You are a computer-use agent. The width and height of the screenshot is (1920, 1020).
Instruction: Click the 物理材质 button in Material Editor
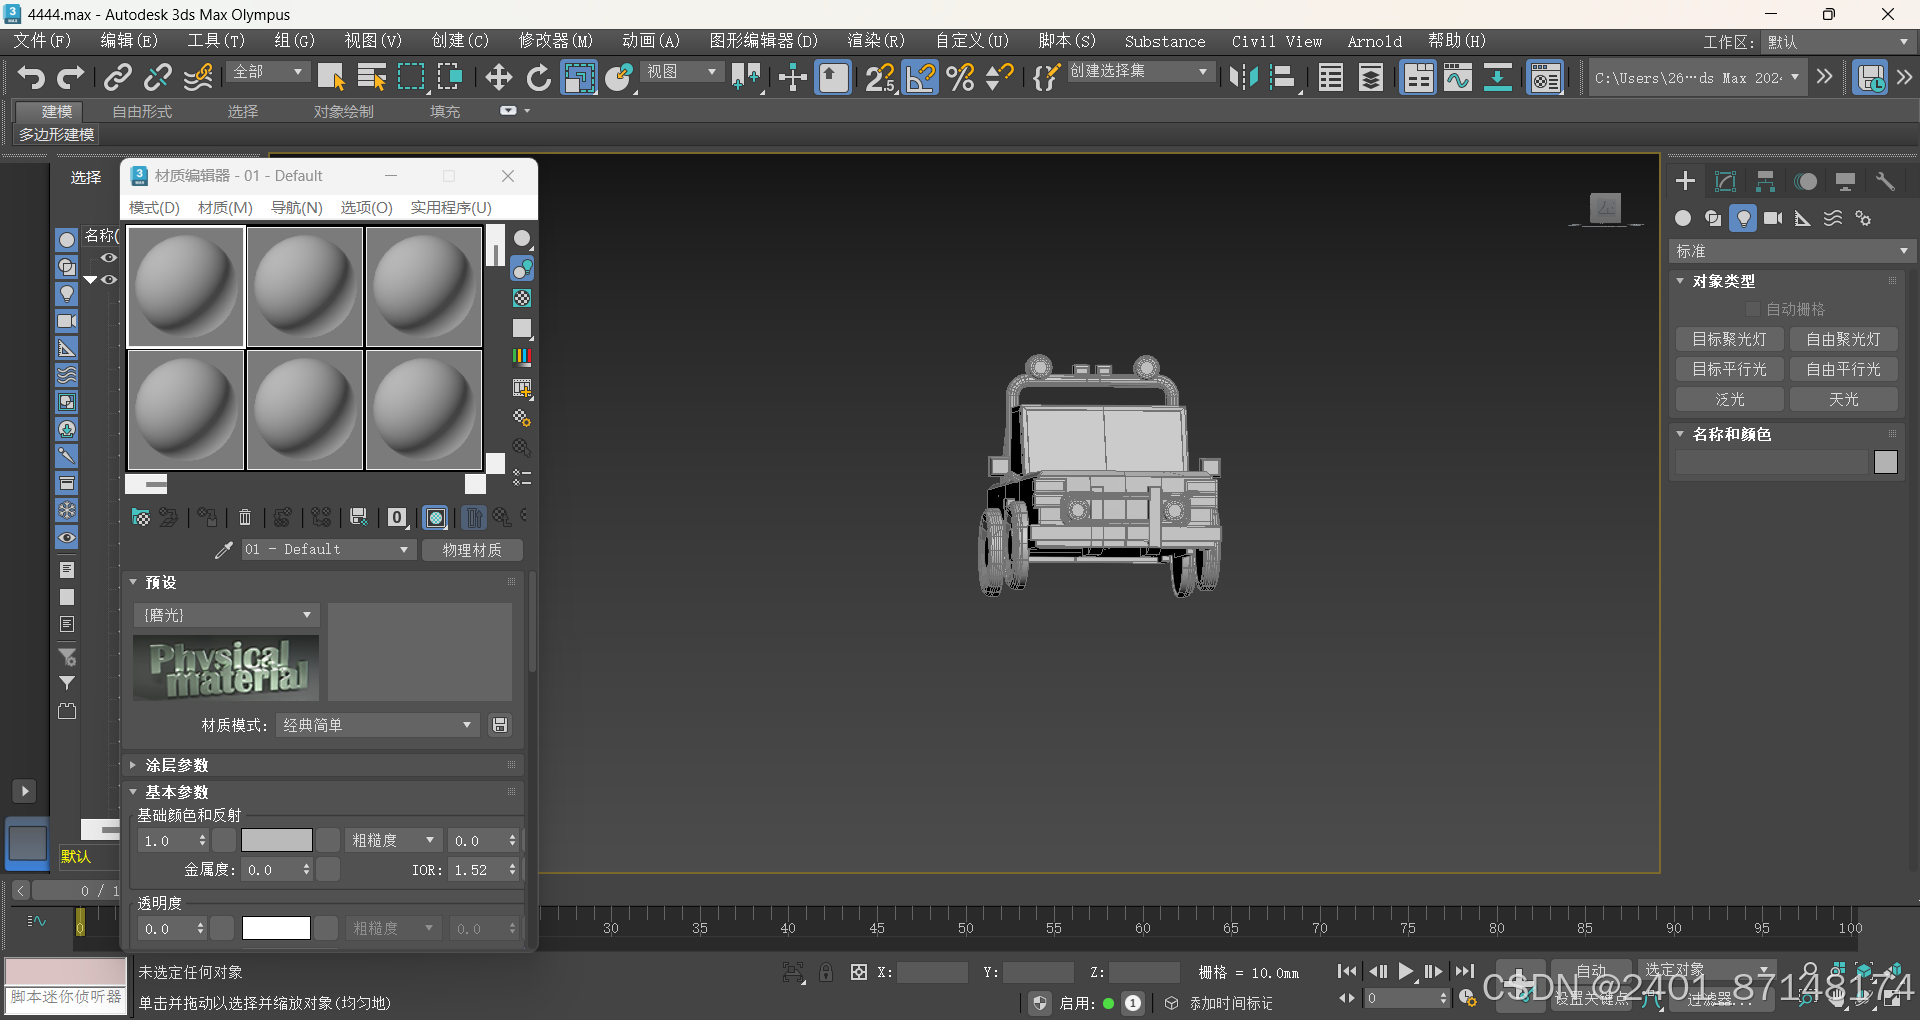[x=472, y=549]
